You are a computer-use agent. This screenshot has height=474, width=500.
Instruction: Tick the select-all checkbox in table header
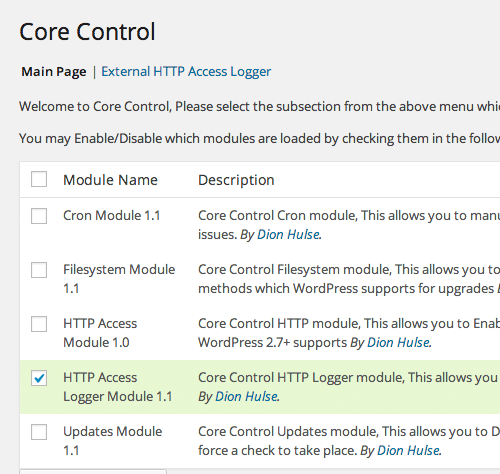tap(39, 179)
